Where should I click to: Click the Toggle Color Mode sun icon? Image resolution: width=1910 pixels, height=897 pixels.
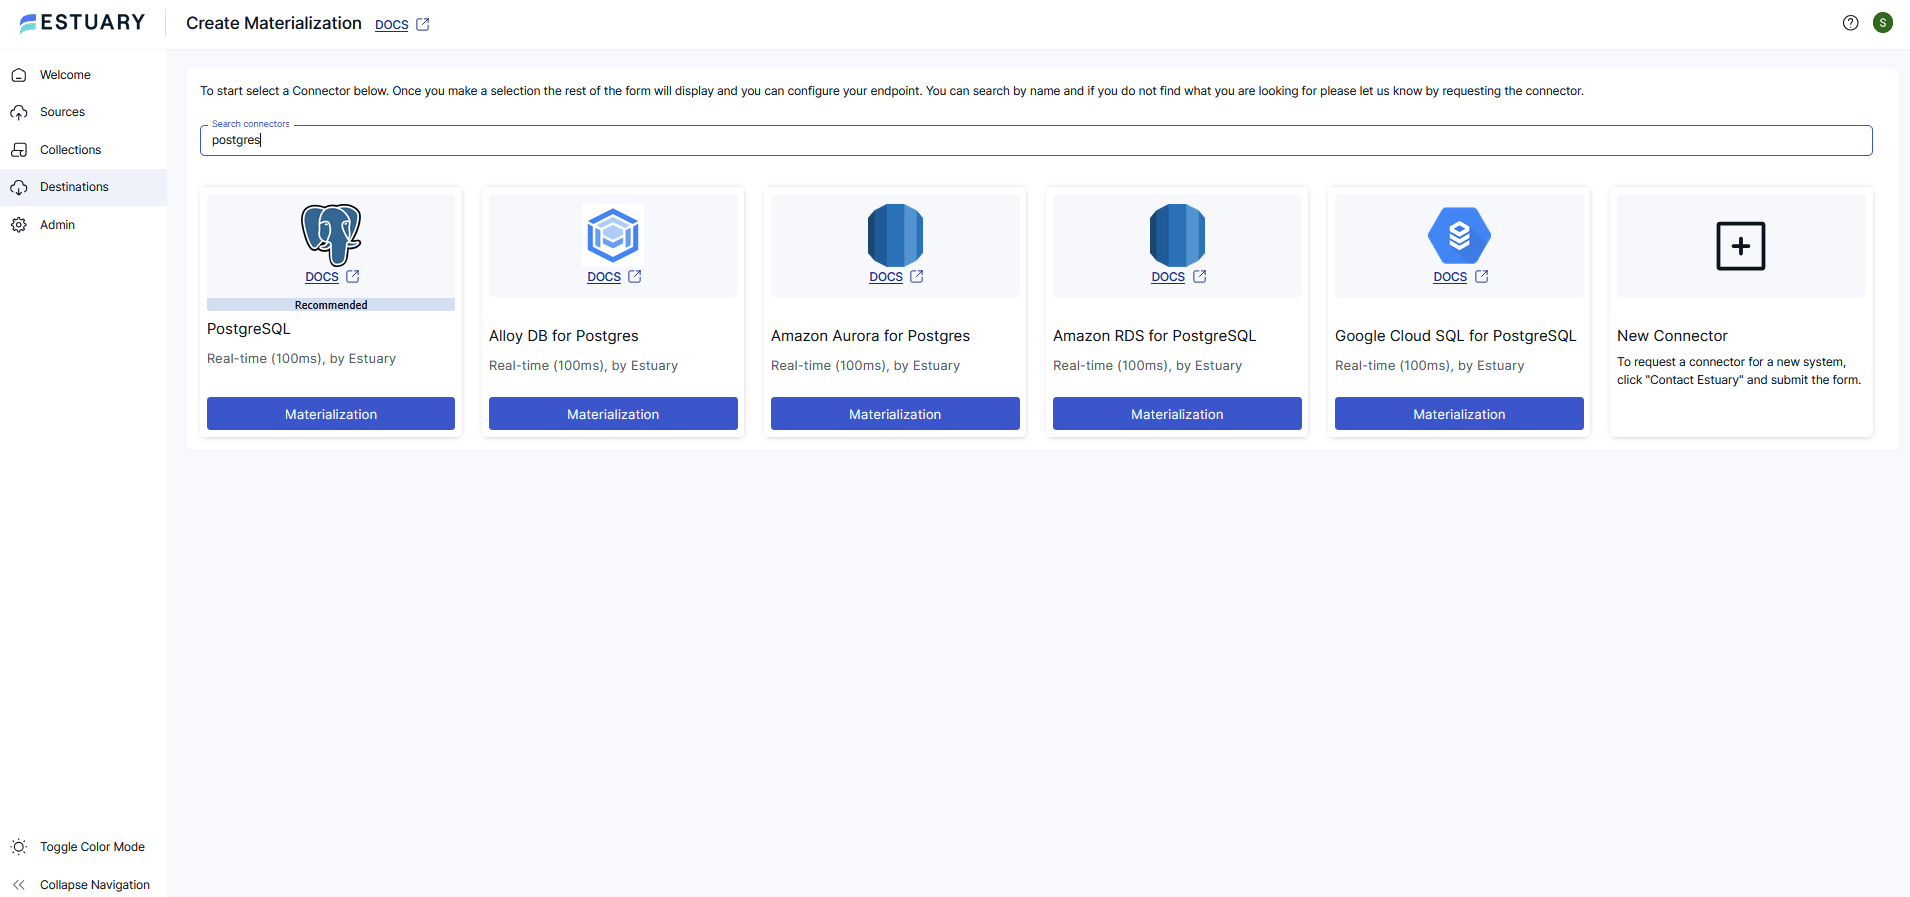coord(19,847)
